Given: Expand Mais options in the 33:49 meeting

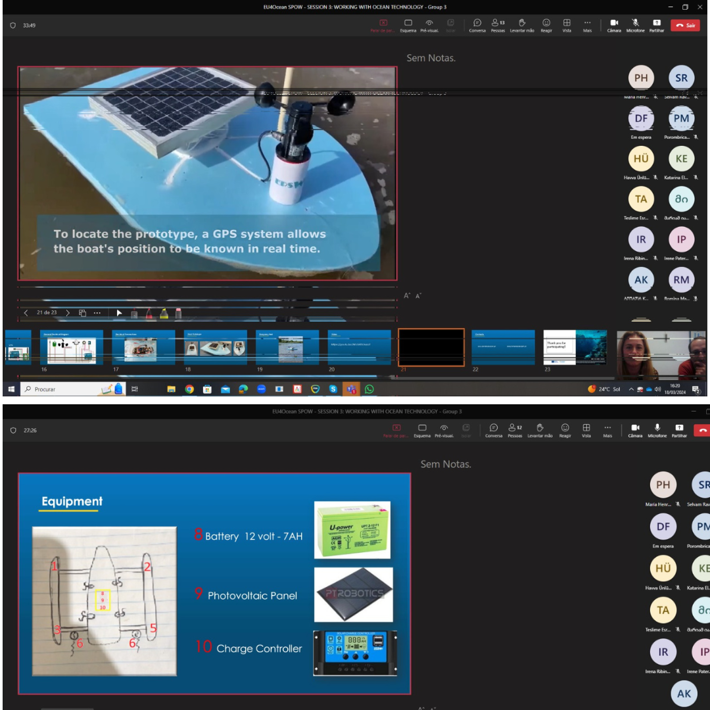Looking at the screenshot, I should (587, 24).
